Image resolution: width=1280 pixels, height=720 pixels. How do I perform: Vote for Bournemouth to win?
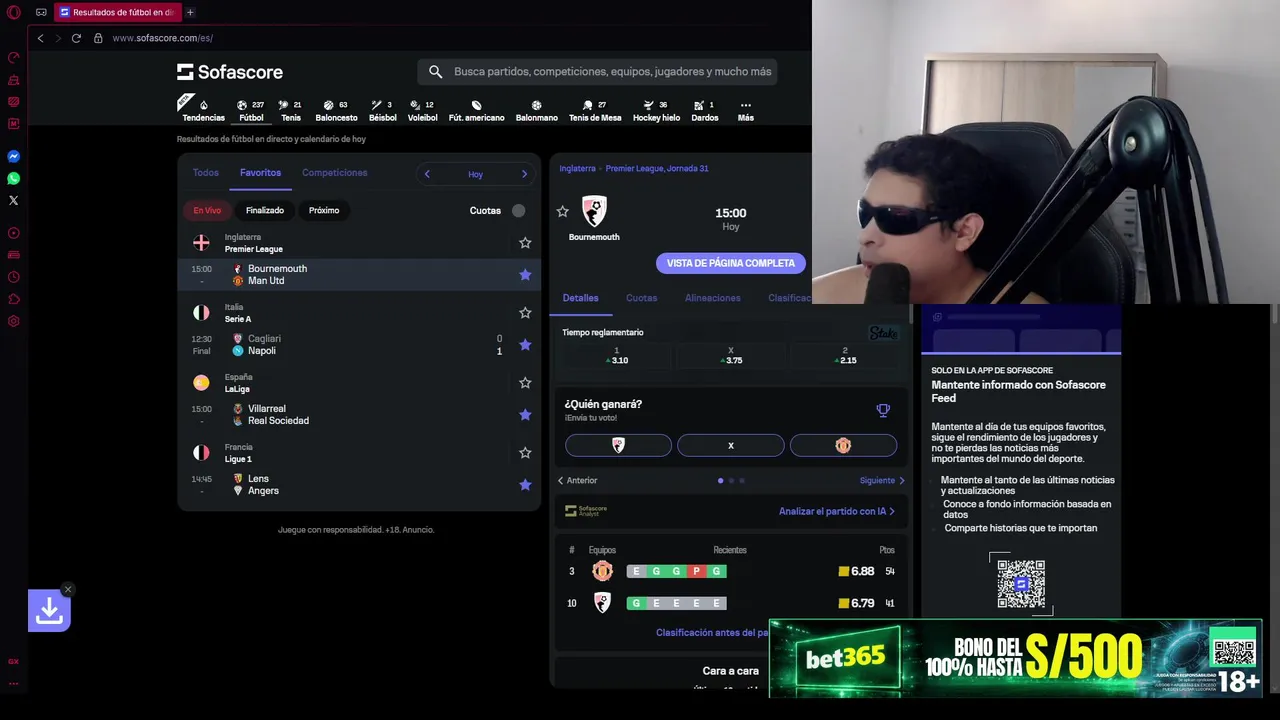(x=618, y=445)
